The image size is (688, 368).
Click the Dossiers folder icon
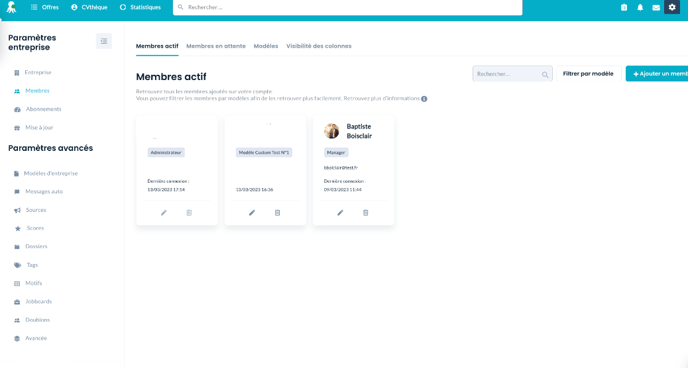coord(17,247)
